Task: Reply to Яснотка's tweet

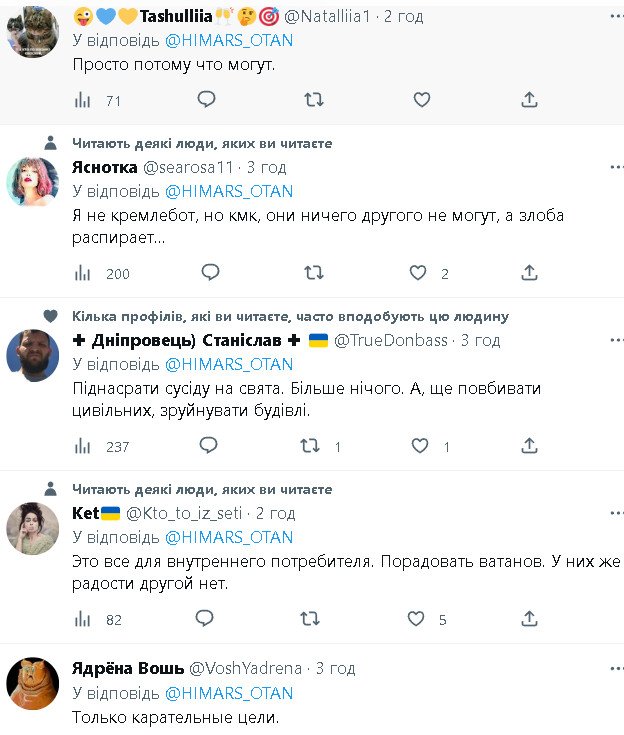Action: pos(209,272)
